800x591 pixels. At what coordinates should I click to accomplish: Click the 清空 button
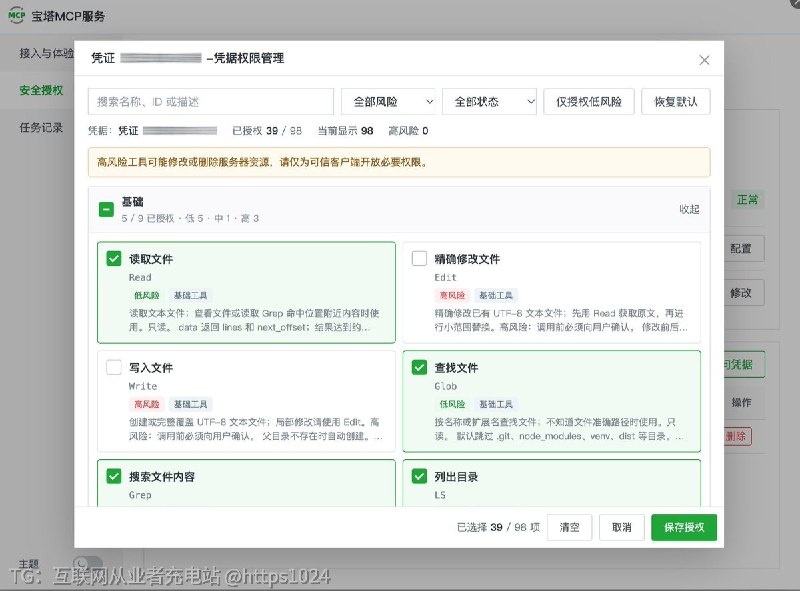click(x=569, y=527)
